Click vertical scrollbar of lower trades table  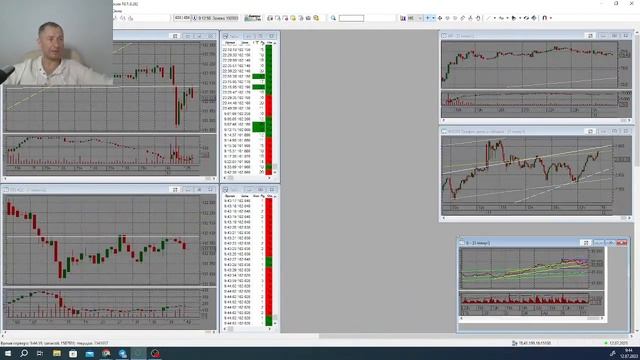[275, 260]
